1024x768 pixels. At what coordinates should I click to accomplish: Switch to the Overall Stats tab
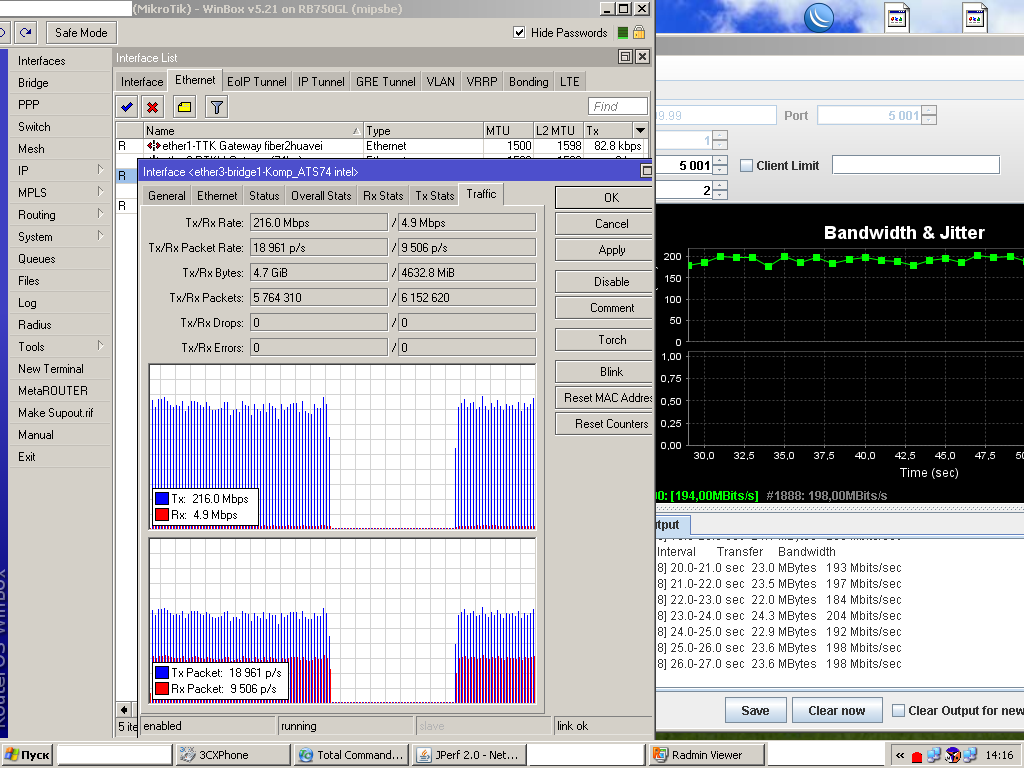(x=321, y=196)
